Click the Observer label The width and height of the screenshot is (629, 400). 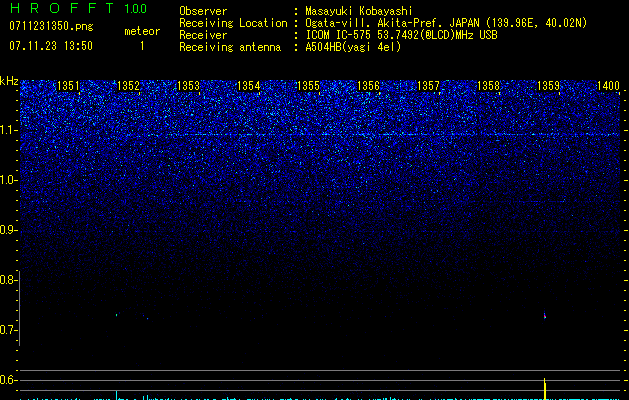(203, 11)
